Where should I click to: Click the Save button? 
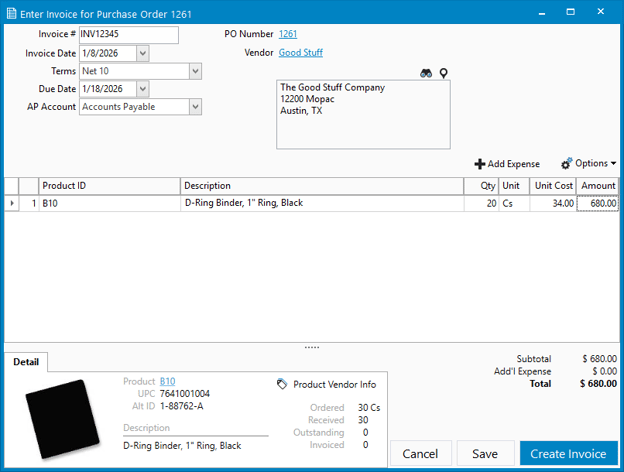[x=485, y=454]
